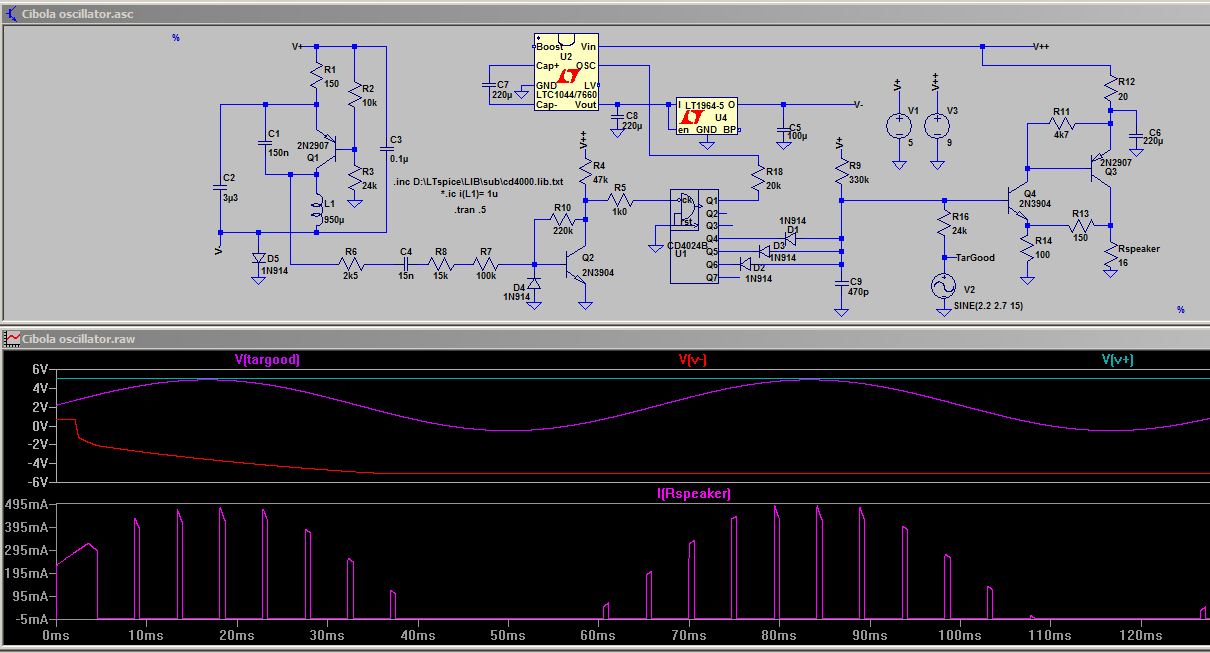The width and height of the screenshot is (1210, 653).
Task: Click the V2 sine source symbol
Action: click(x=943, y=287)
